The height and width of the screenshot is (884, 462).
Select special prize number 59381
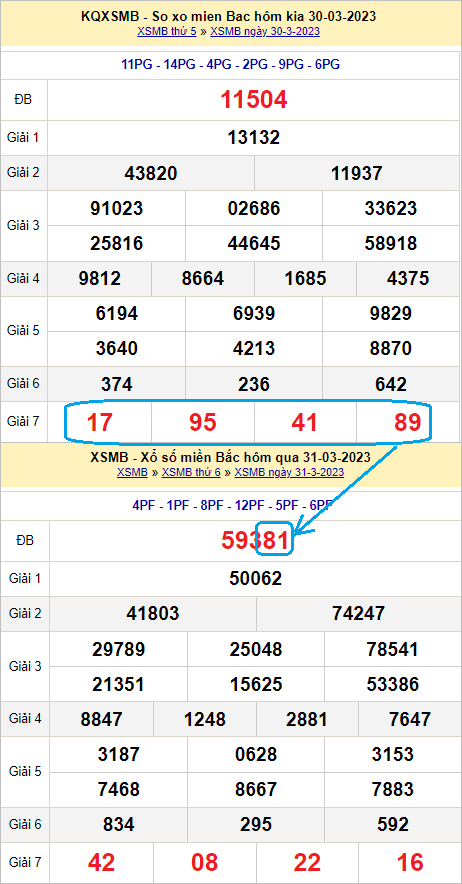pos(256,541)
